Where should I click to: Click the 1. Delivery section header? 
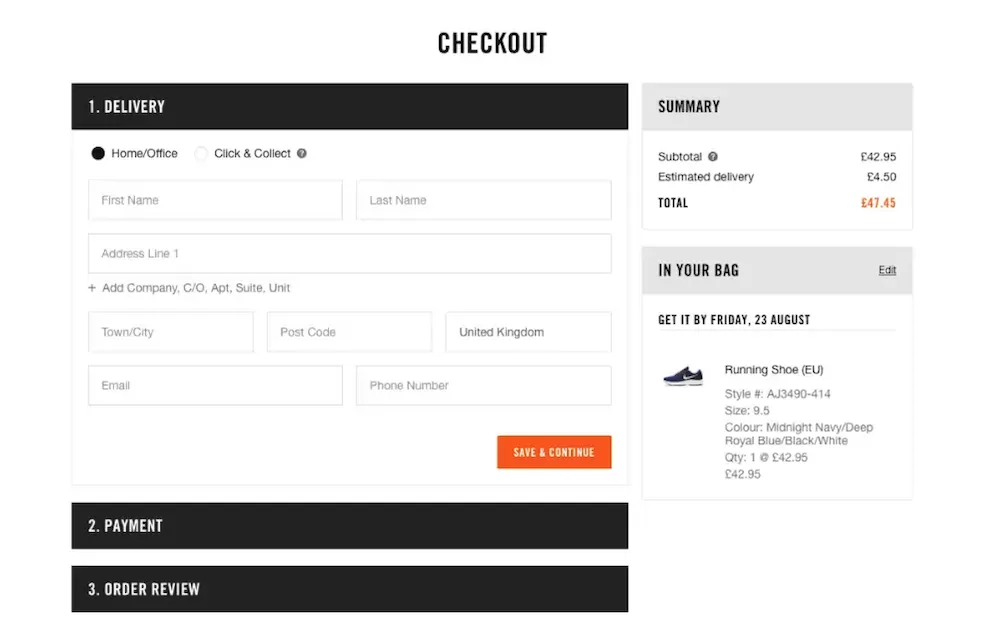pyautogui.click(x=349, y=107)
